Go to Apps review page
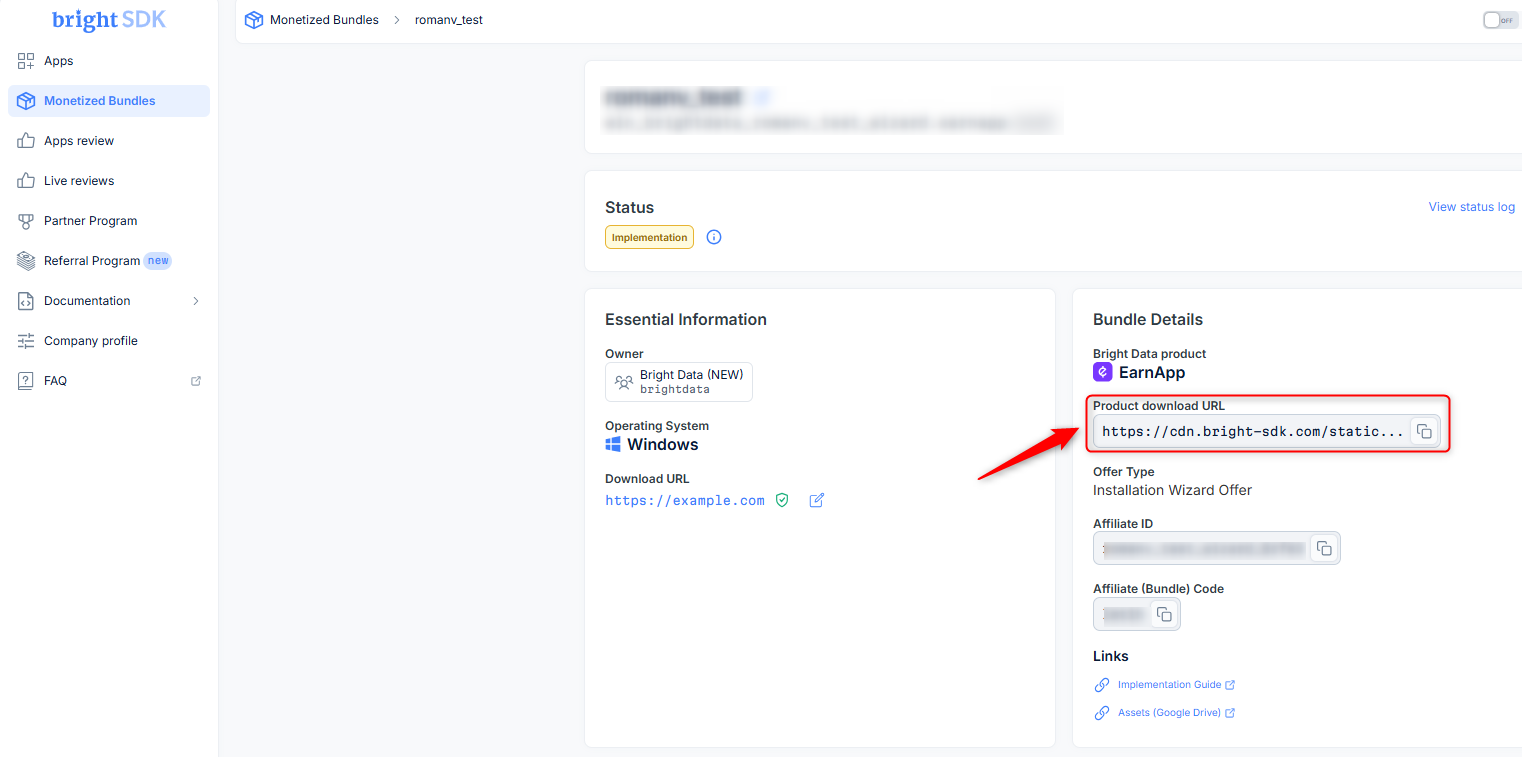Screen dimensions: 1522x757 79,141
